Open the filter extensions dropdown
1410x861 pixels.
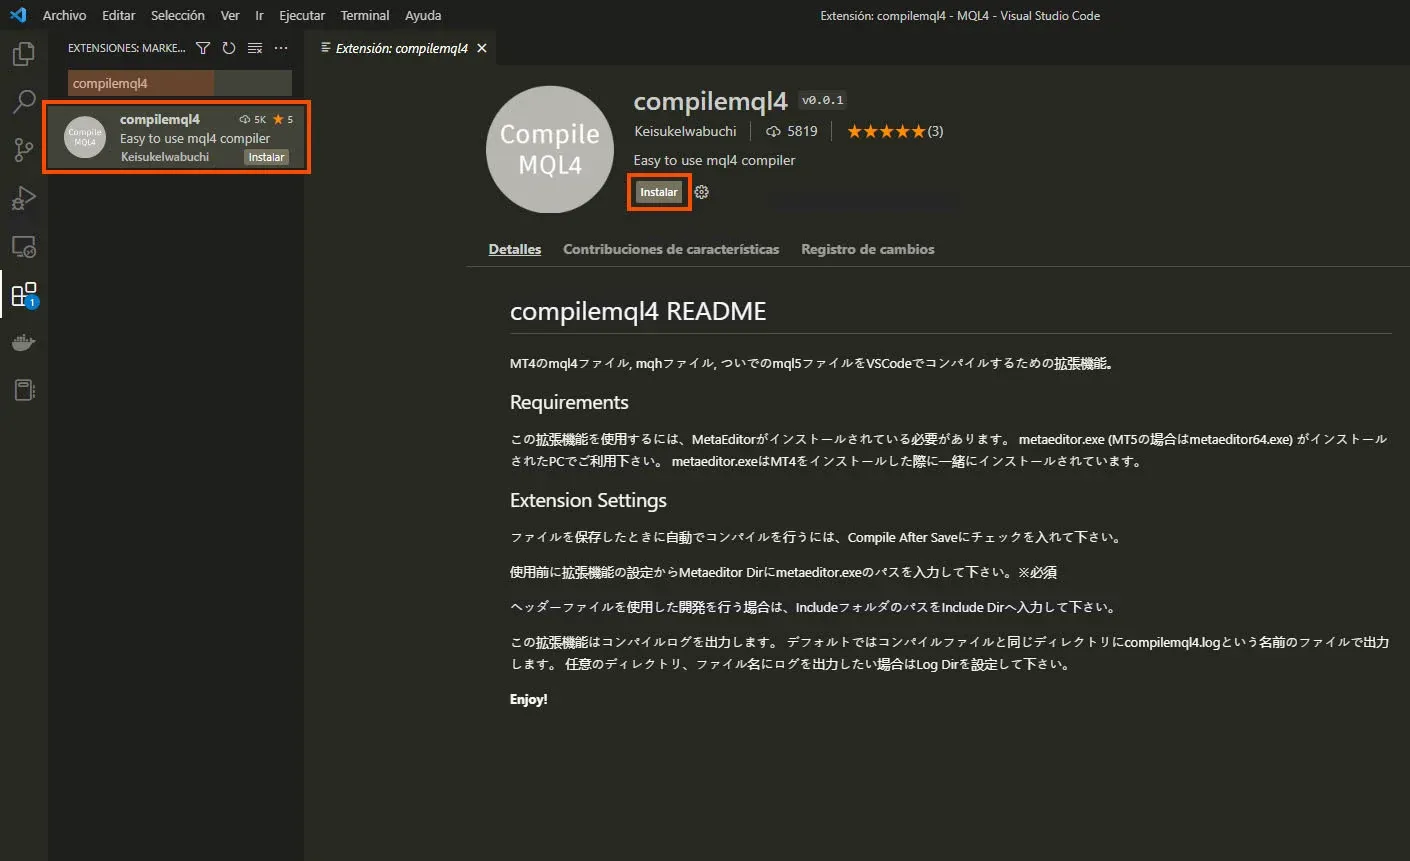(x=202, y=47)
